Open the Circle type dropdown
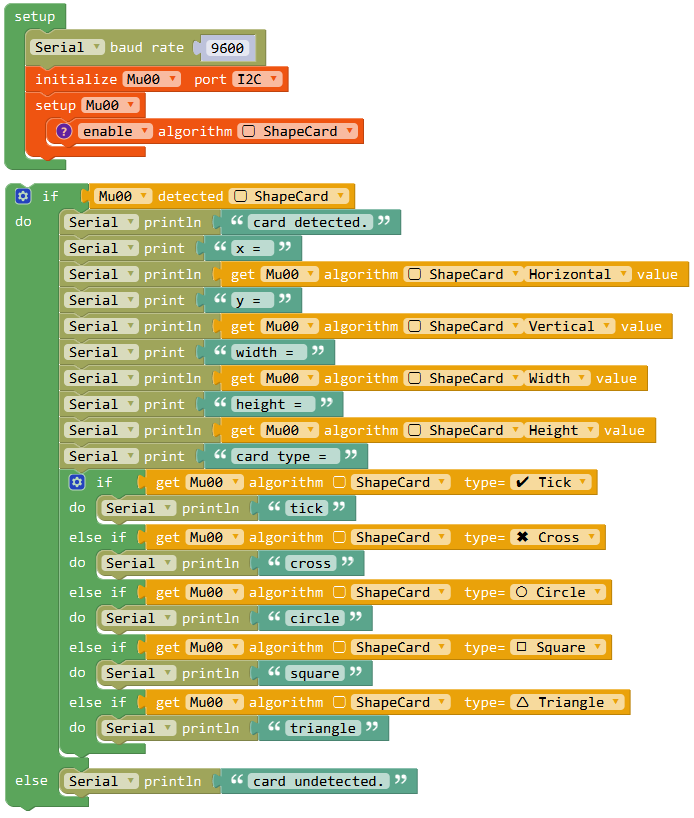 pos(558,592)
